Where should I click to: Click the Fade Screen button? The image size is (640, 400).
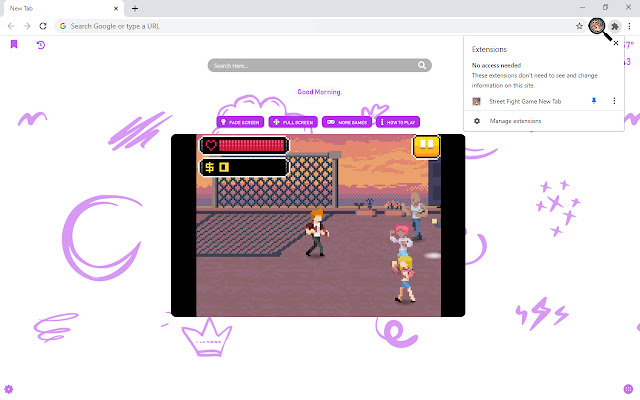[x=240, y=122]
